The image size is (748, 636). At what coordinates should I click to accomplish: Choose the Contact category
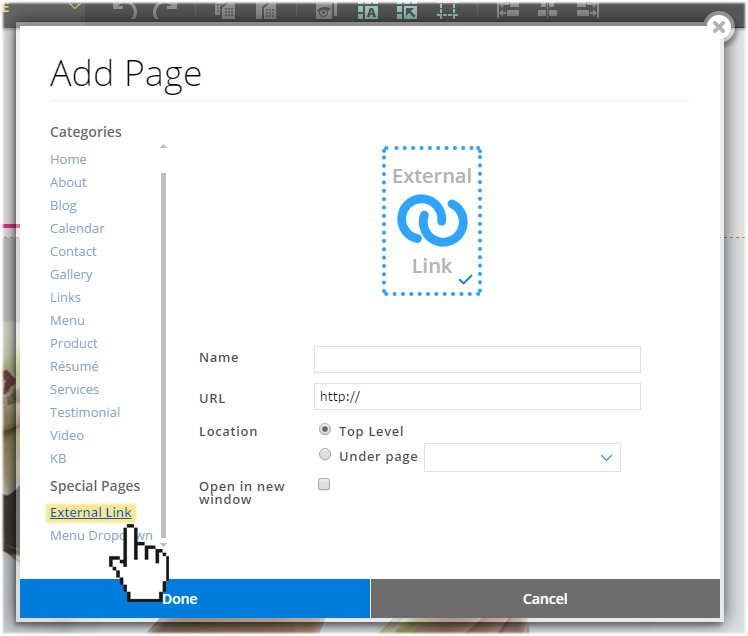[73, 251]
